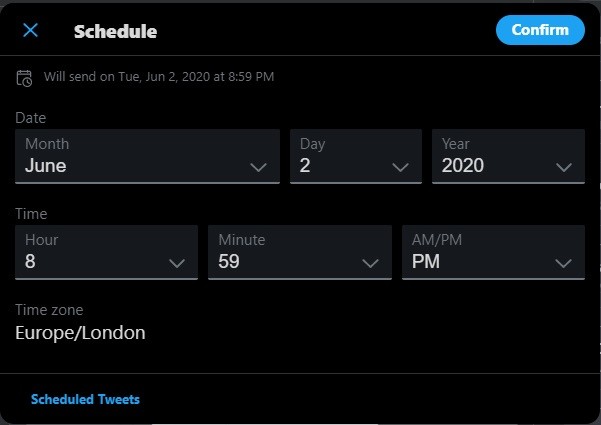The image size is (601, 425).
Task: Open the Scheduled Tweets link
Action: click(85, 399)
